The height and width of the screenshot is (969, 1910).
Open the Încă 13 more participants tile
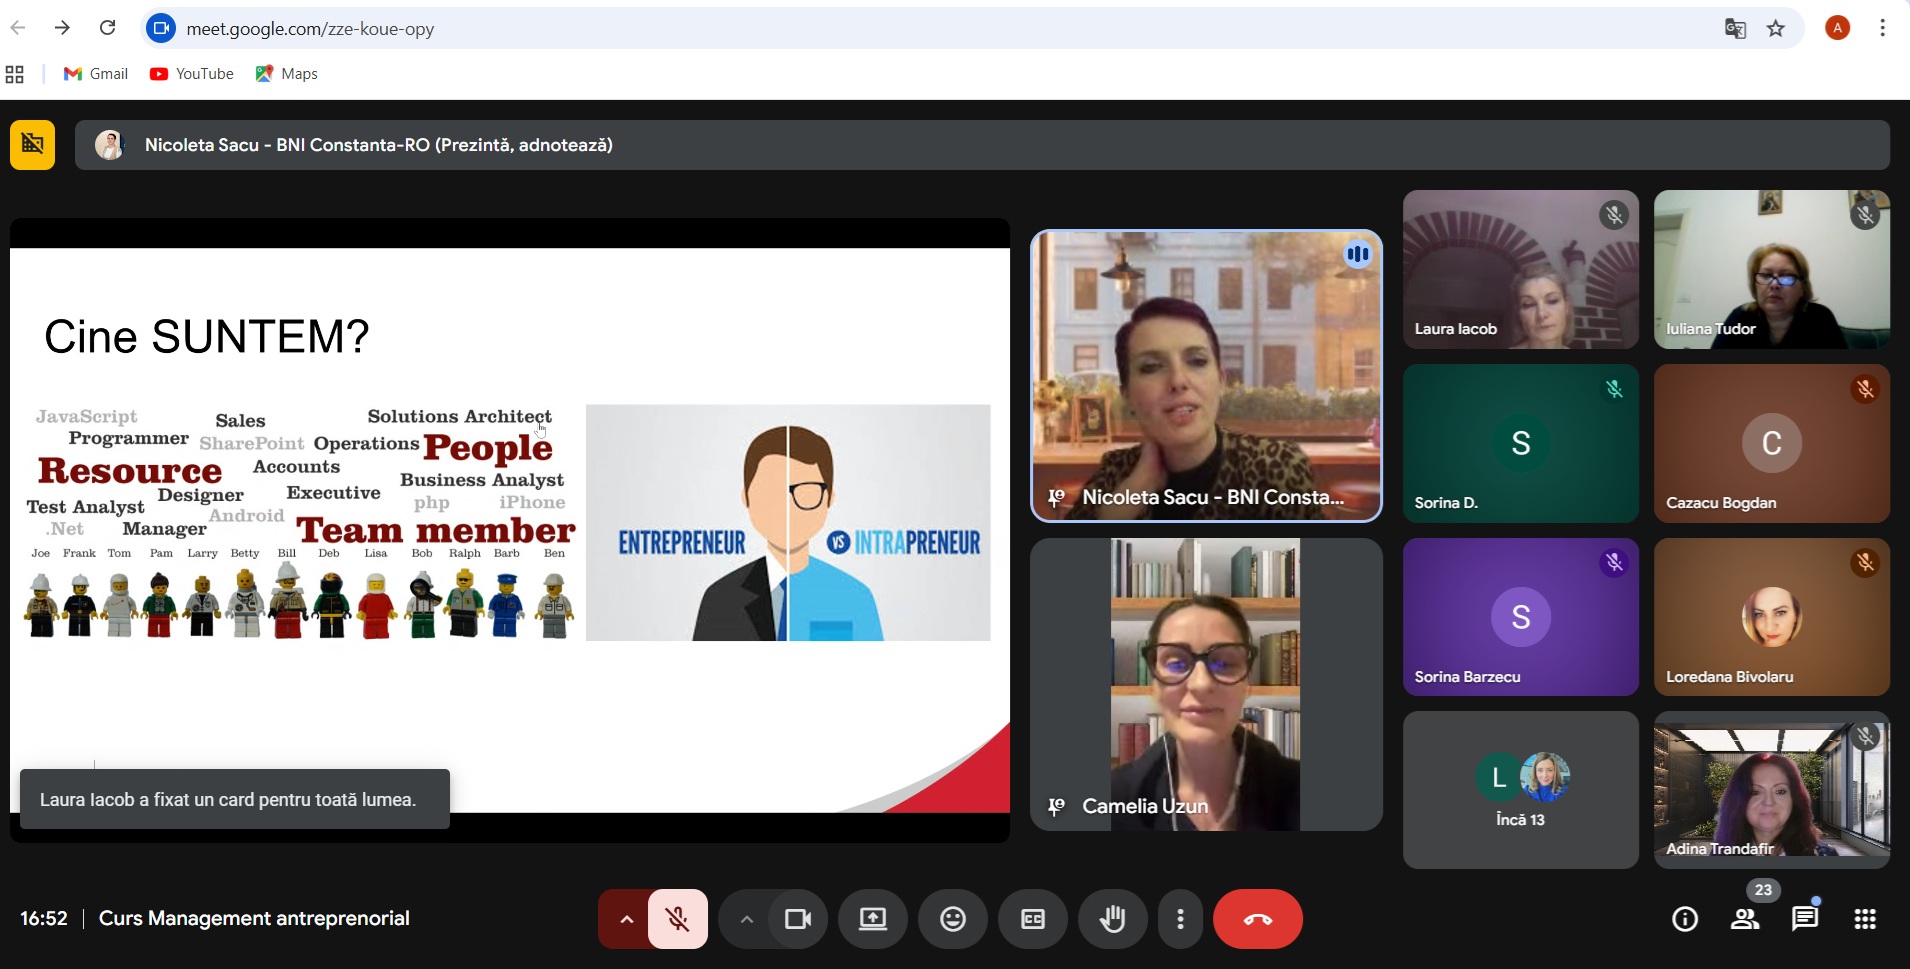pyautogui.click(x=1520, y=790)
